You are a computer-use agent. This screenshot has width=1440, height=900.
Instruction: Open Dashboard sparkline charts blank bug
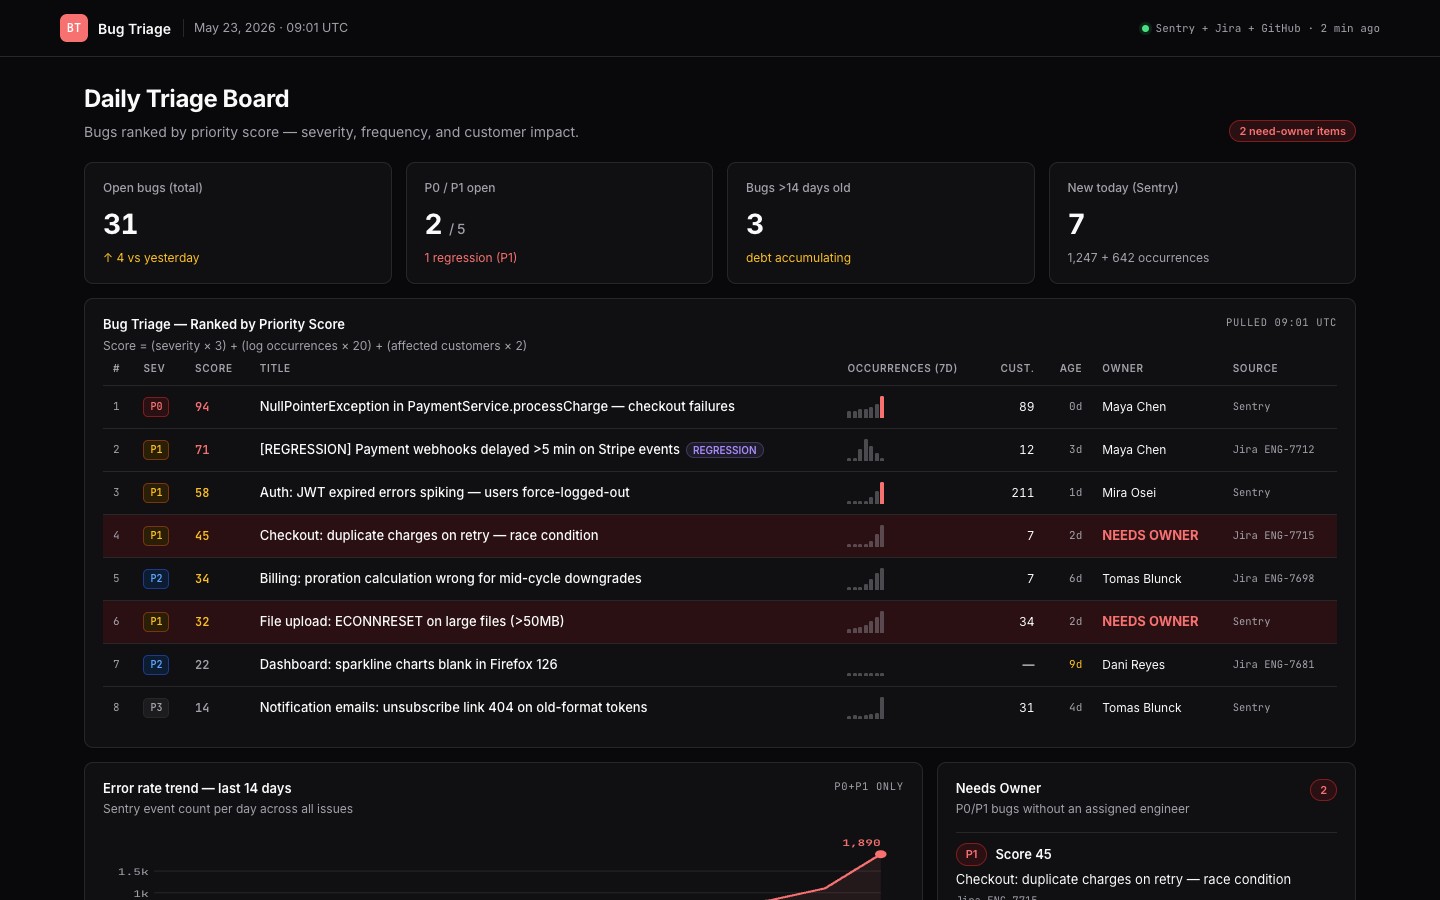pyautogui.click(x=408, y=664)
